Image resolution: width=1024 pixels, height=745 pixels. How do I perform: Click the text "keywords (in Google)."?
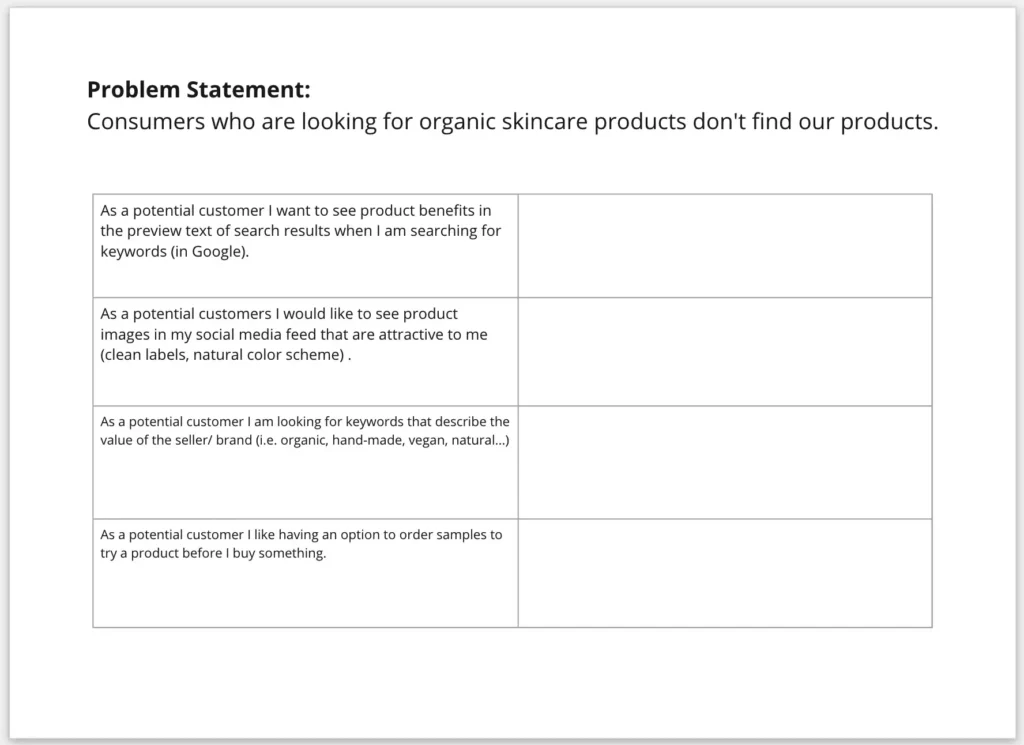point(174,252)
